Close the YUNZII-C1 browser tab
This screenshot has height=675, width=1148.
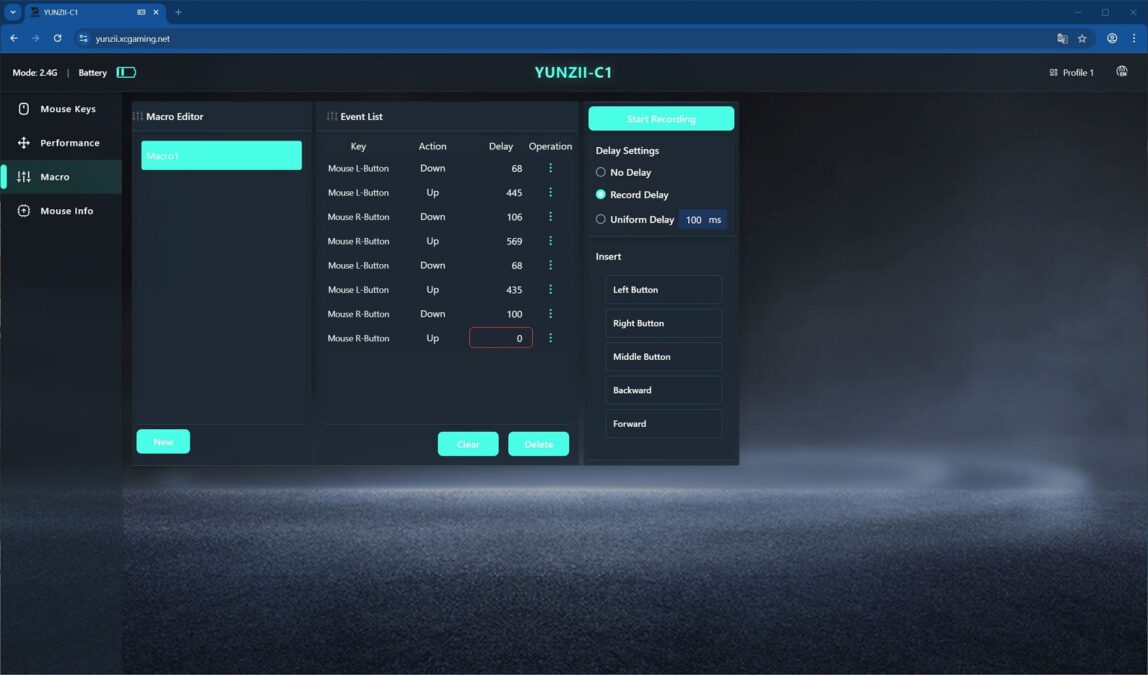coord(156,12)
